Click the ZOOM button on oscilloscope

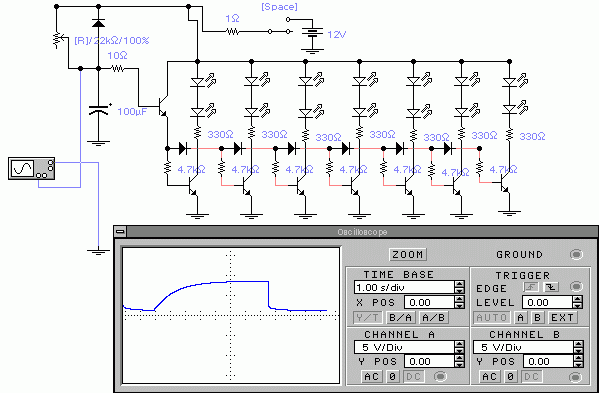408,254
